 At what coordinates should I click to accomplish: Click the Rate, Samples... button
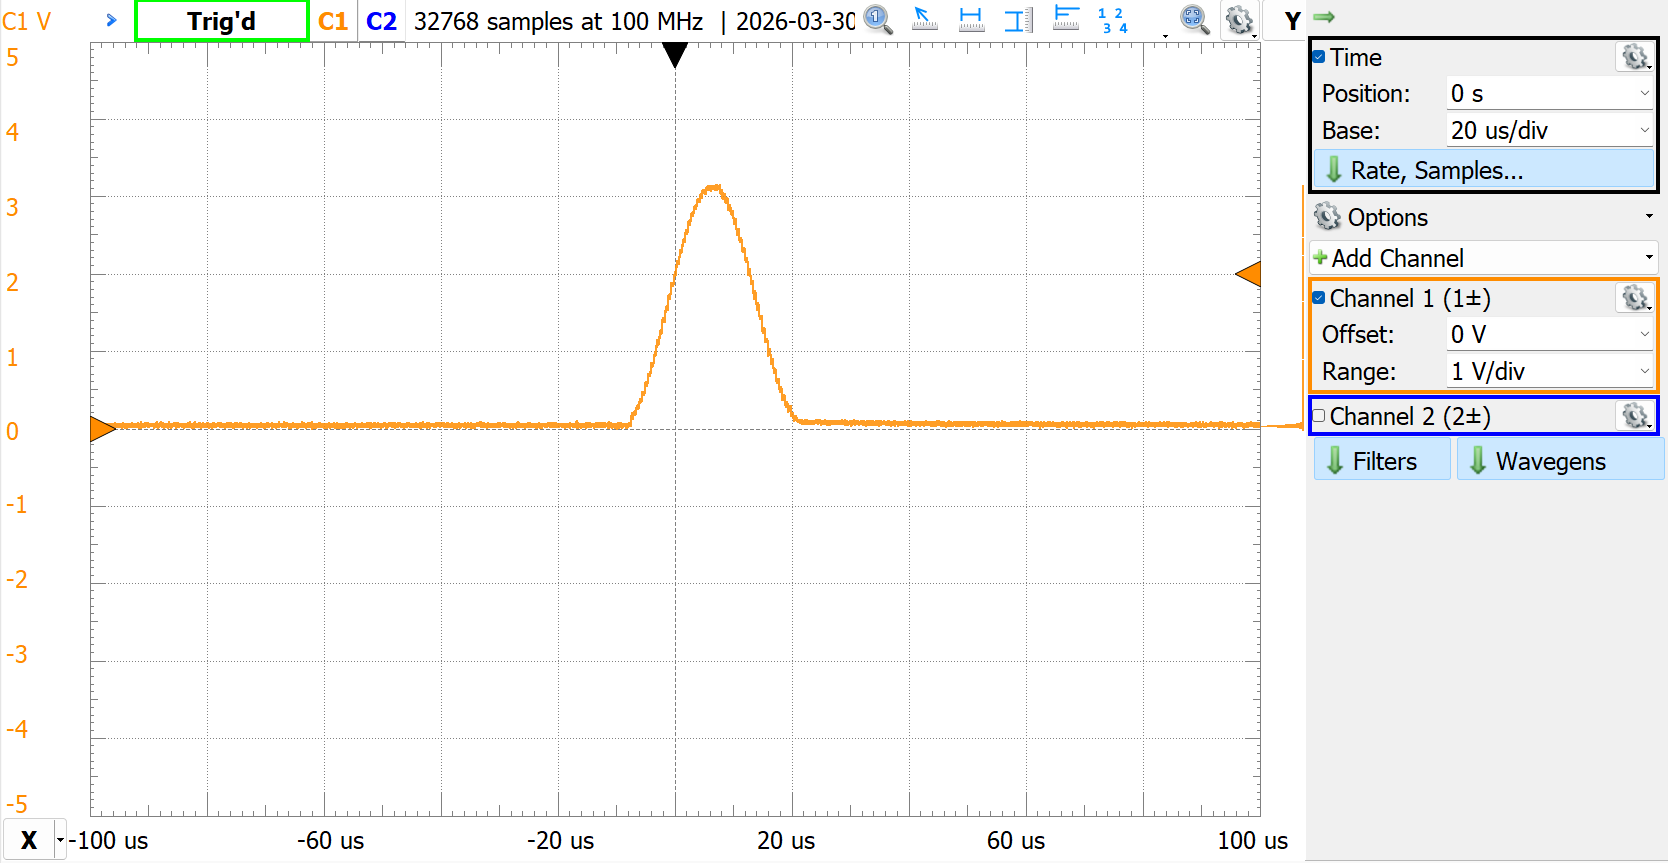tap(1483, 170)
